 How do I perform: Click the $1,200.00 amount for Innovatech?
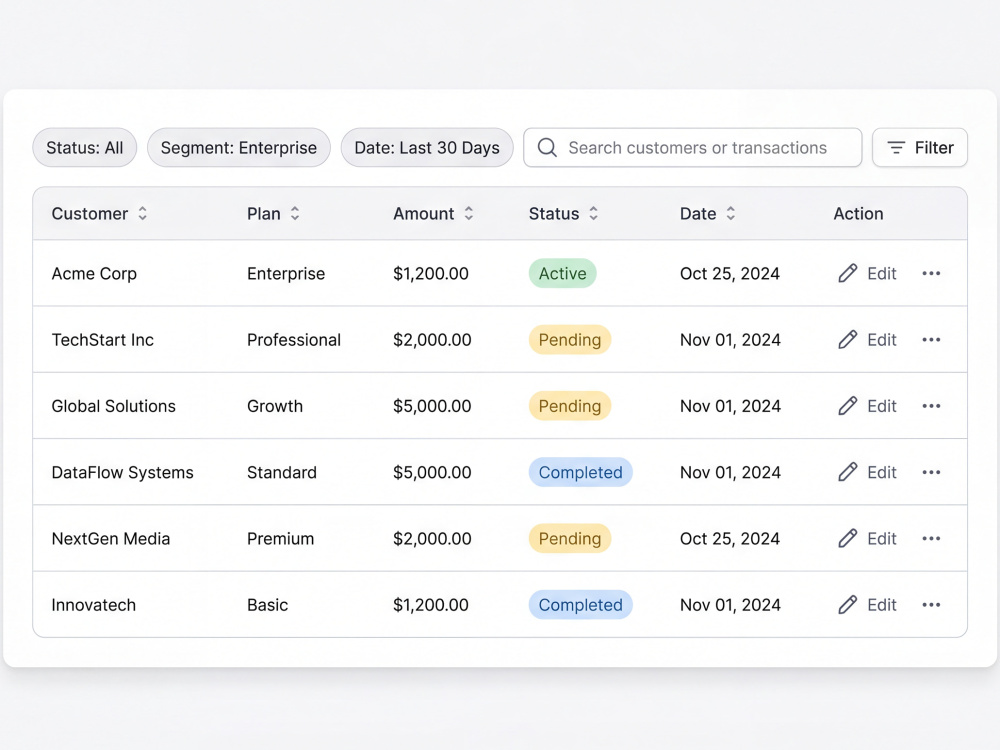point(430,605)
